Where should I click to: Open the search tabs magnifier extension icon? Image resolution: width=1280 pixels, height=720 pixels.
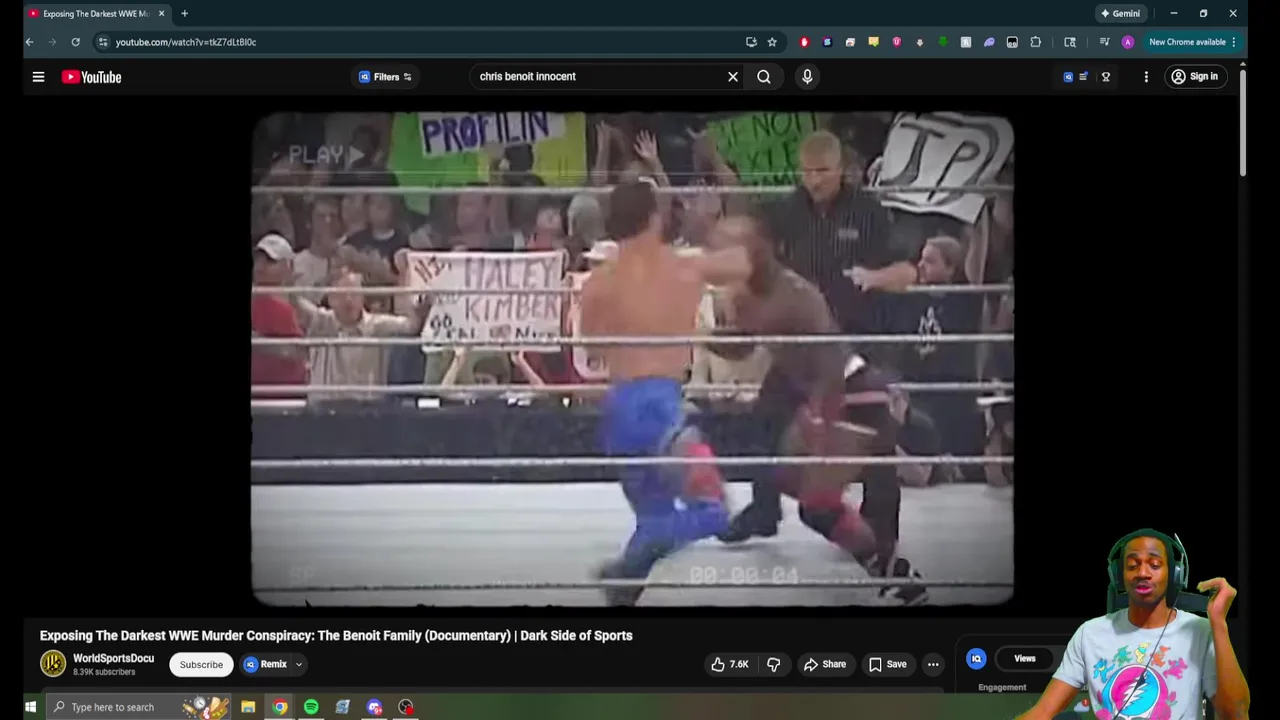point(1070,42)
